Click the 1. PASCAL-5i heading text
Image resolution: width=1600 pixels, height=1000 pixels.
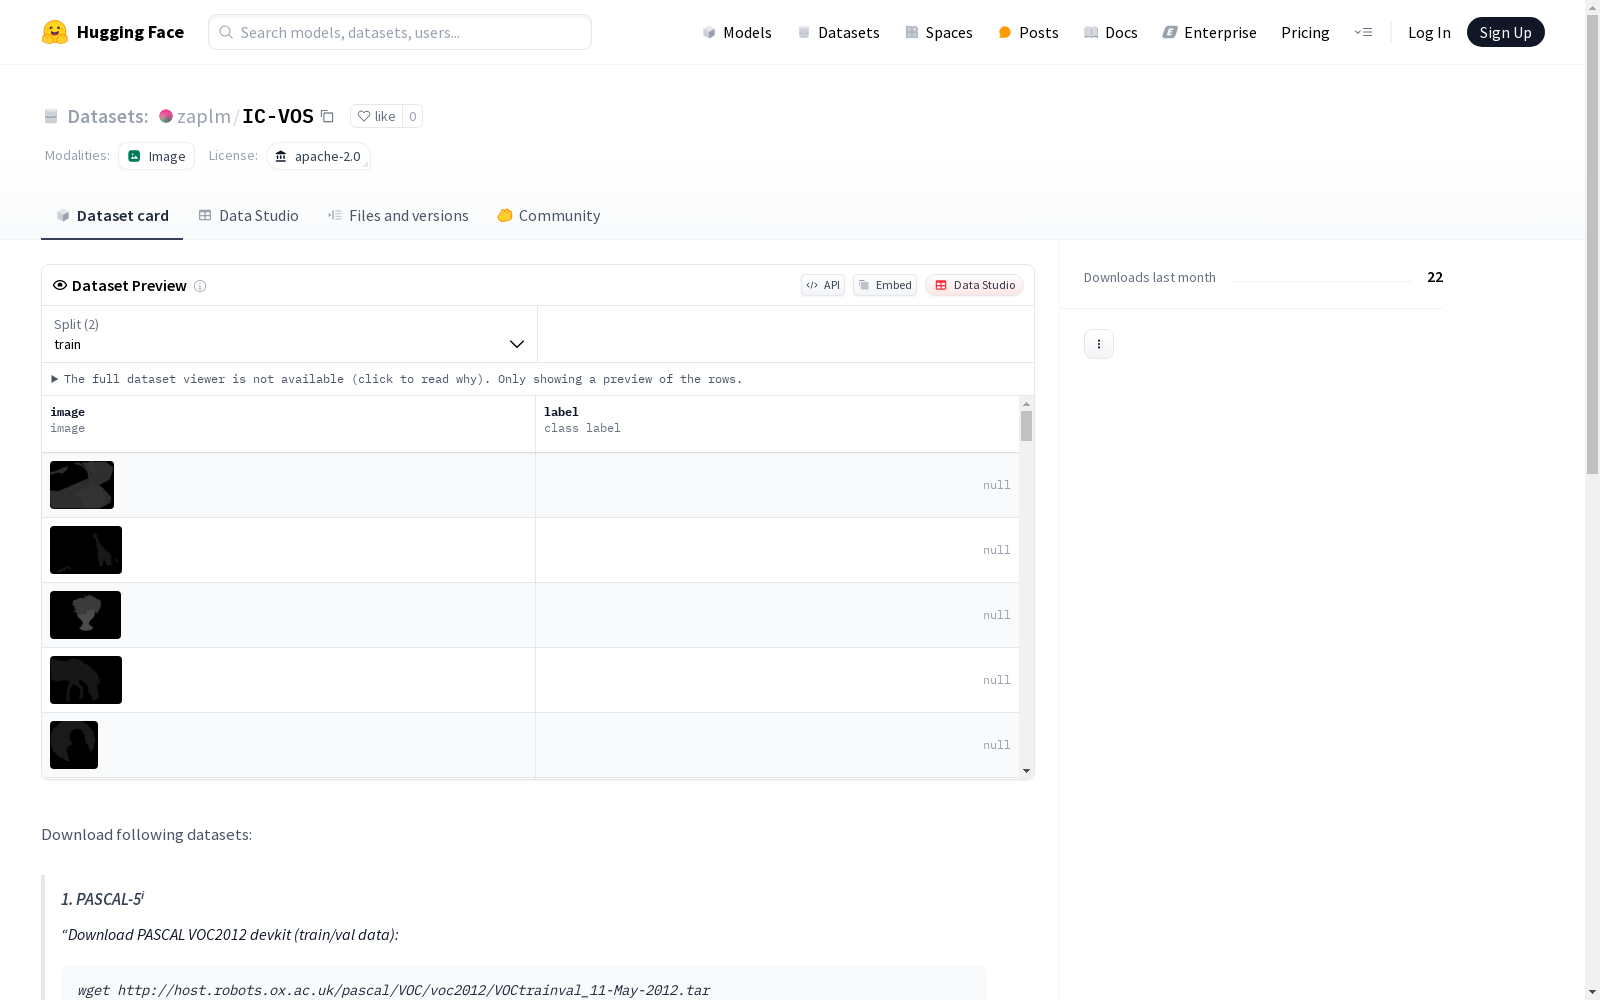[102, 898]
